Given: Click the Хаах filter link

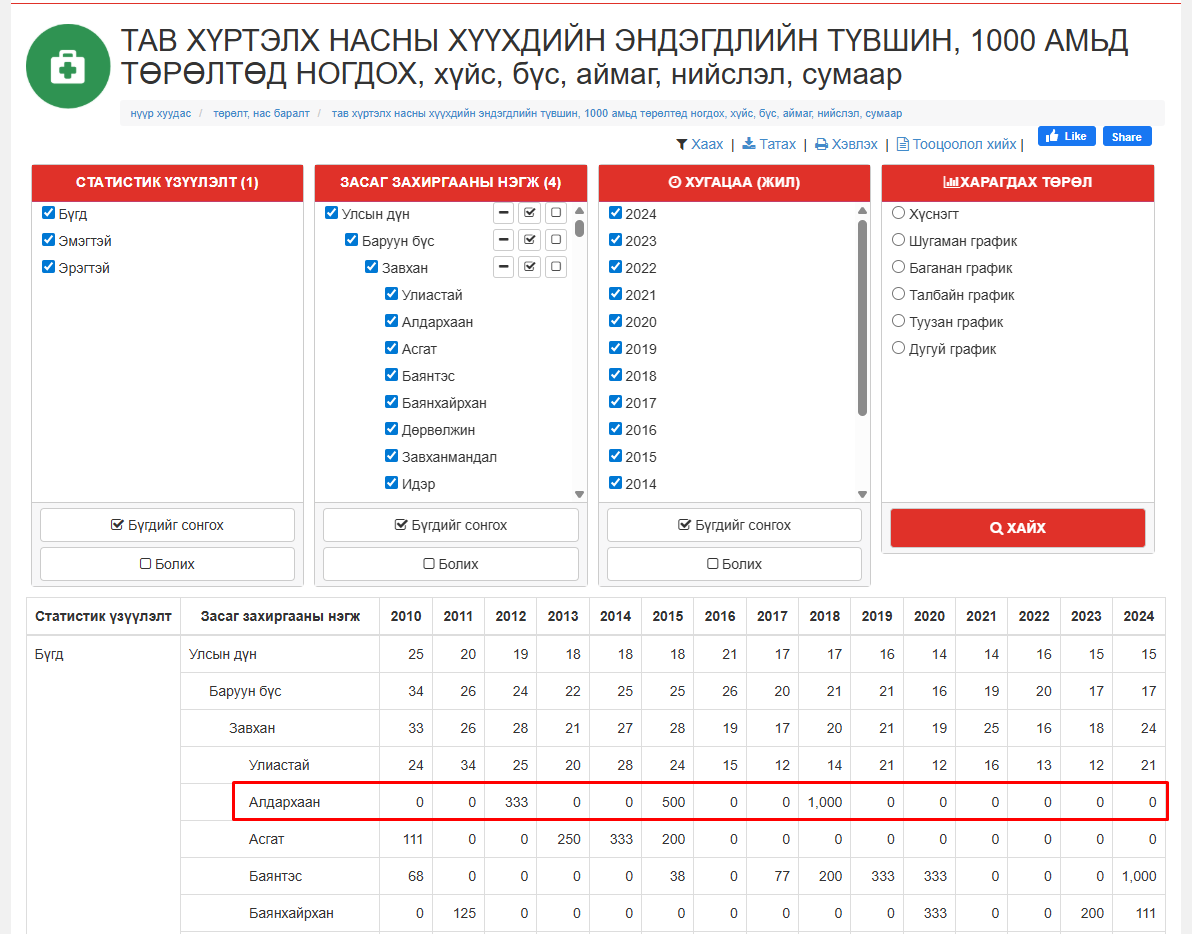Looking at the screenshot, I should pyautogui.click(x=699, y=144).
